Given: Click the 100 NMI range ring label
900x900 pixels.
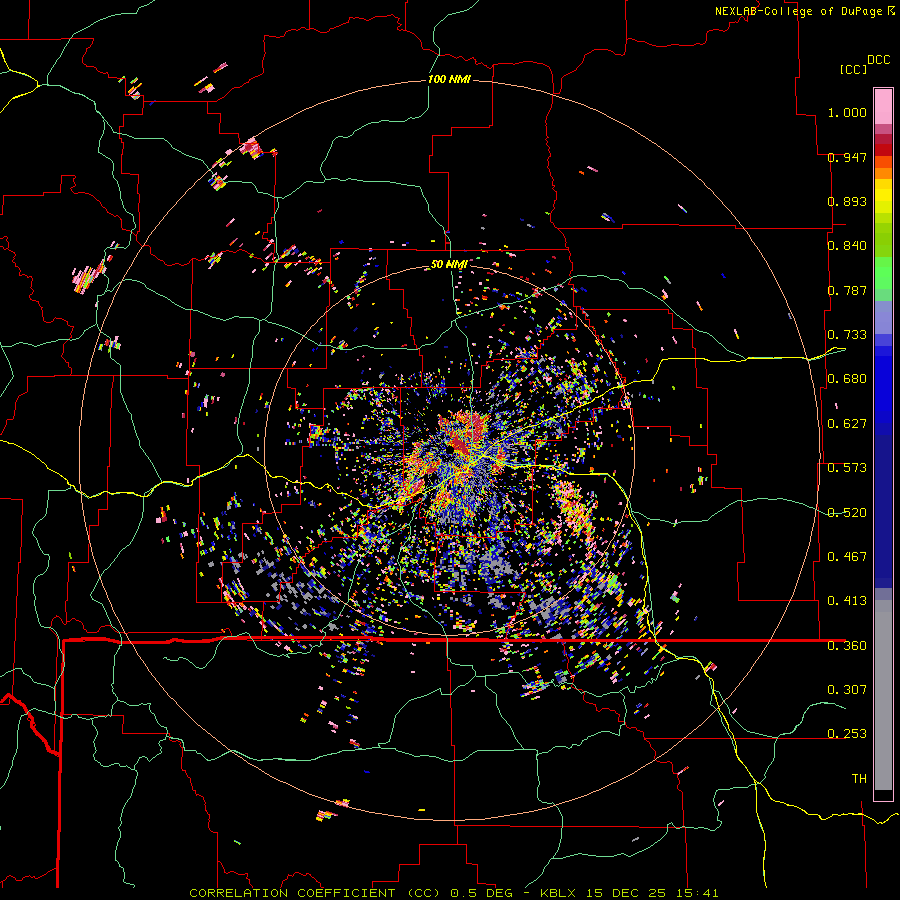Looking at the screenshot, I should tap(449, 79).
